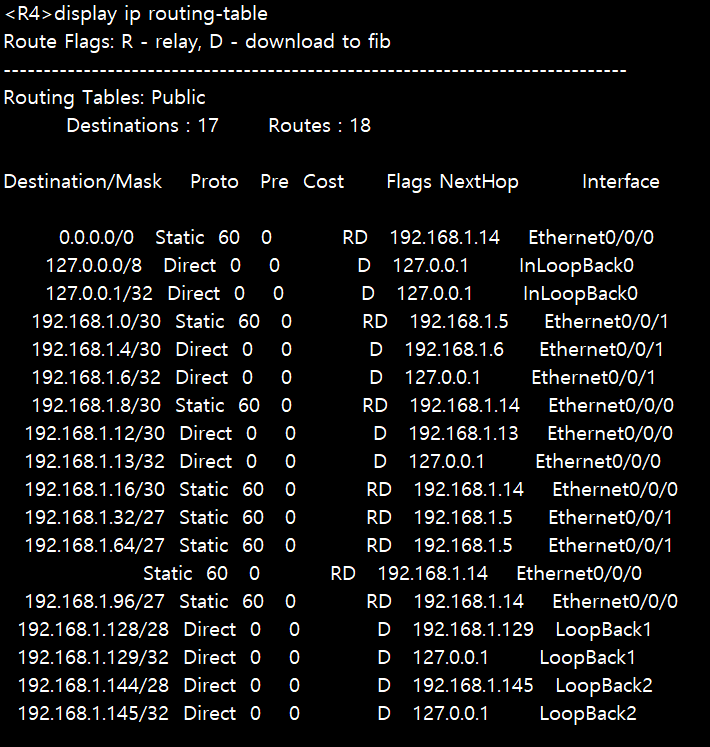710x747 pixels.
Task: Select destination '192.168.1.32/27'
Action: pyautogui.click(x=95, y=518)
